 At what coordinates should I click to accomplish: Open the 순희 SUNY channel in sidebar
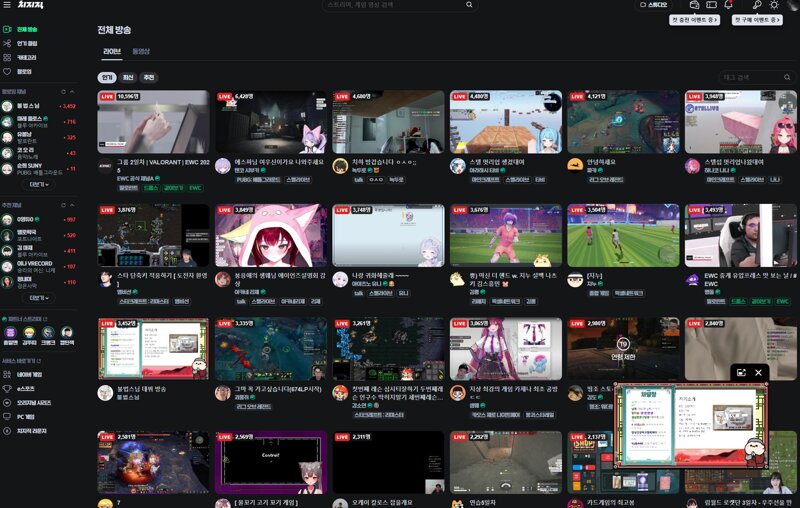pyautogui.click(x=39, y=169)
